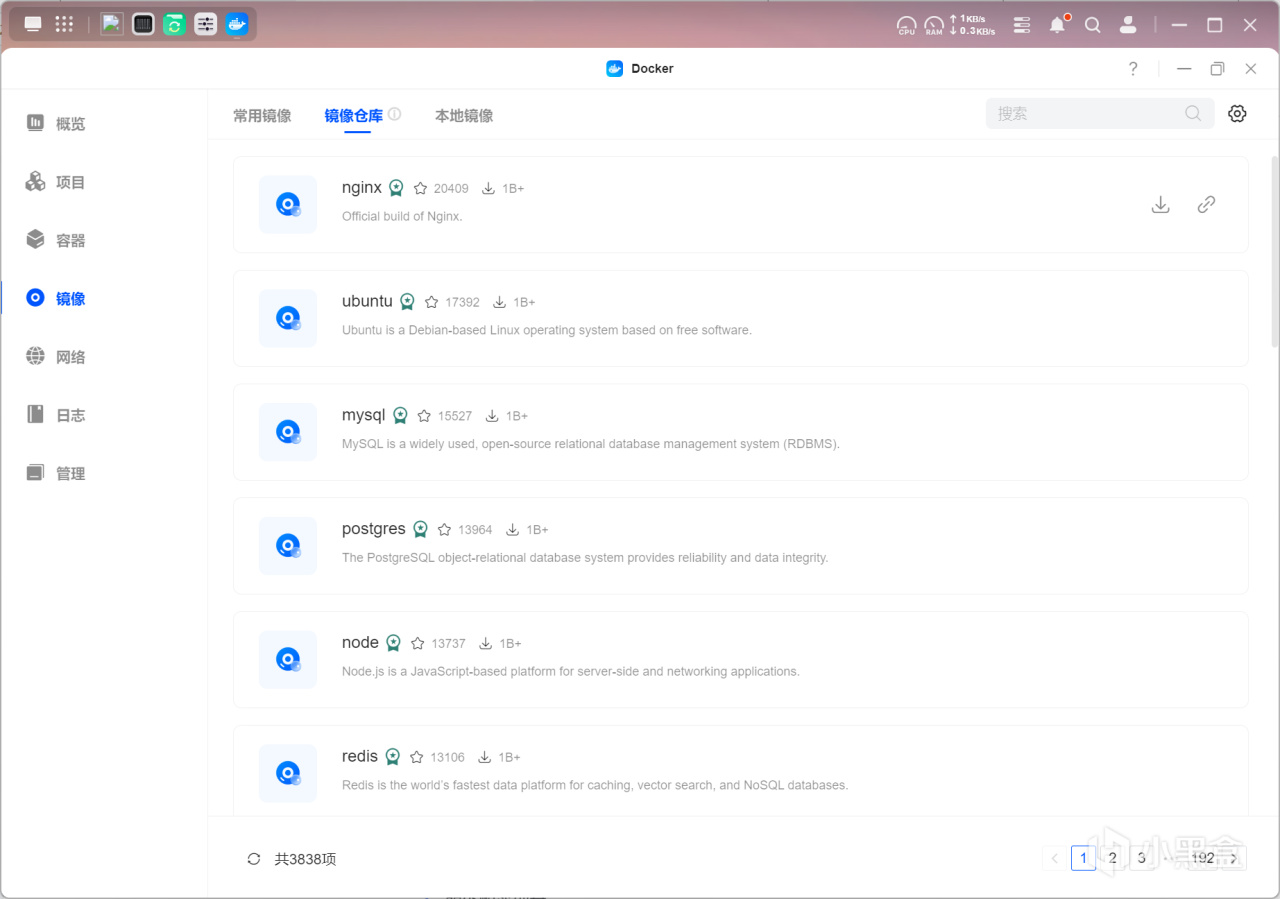Open the user account menu
Image resolution: width=1280 pixels, height=899 pixels.
[x=1128, y=25]
